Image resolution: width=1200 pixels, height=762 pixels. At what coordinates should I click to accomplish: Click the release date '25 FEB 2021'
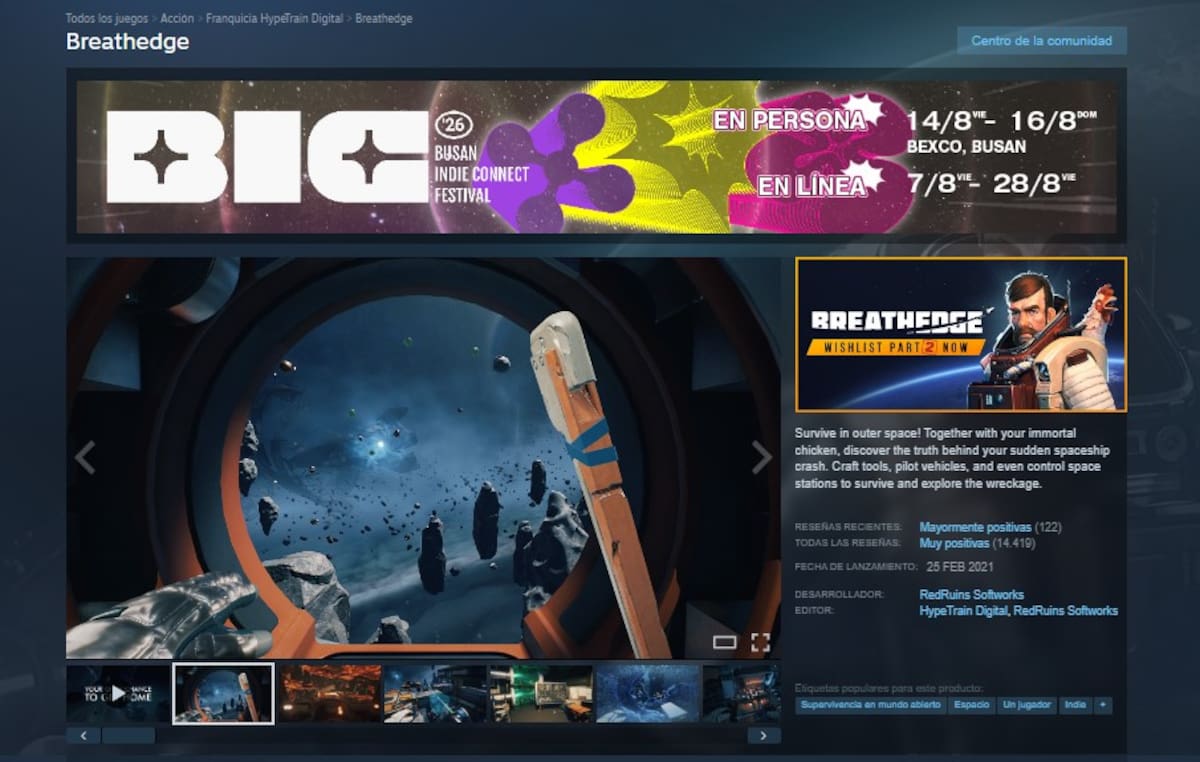pos(959,566)
